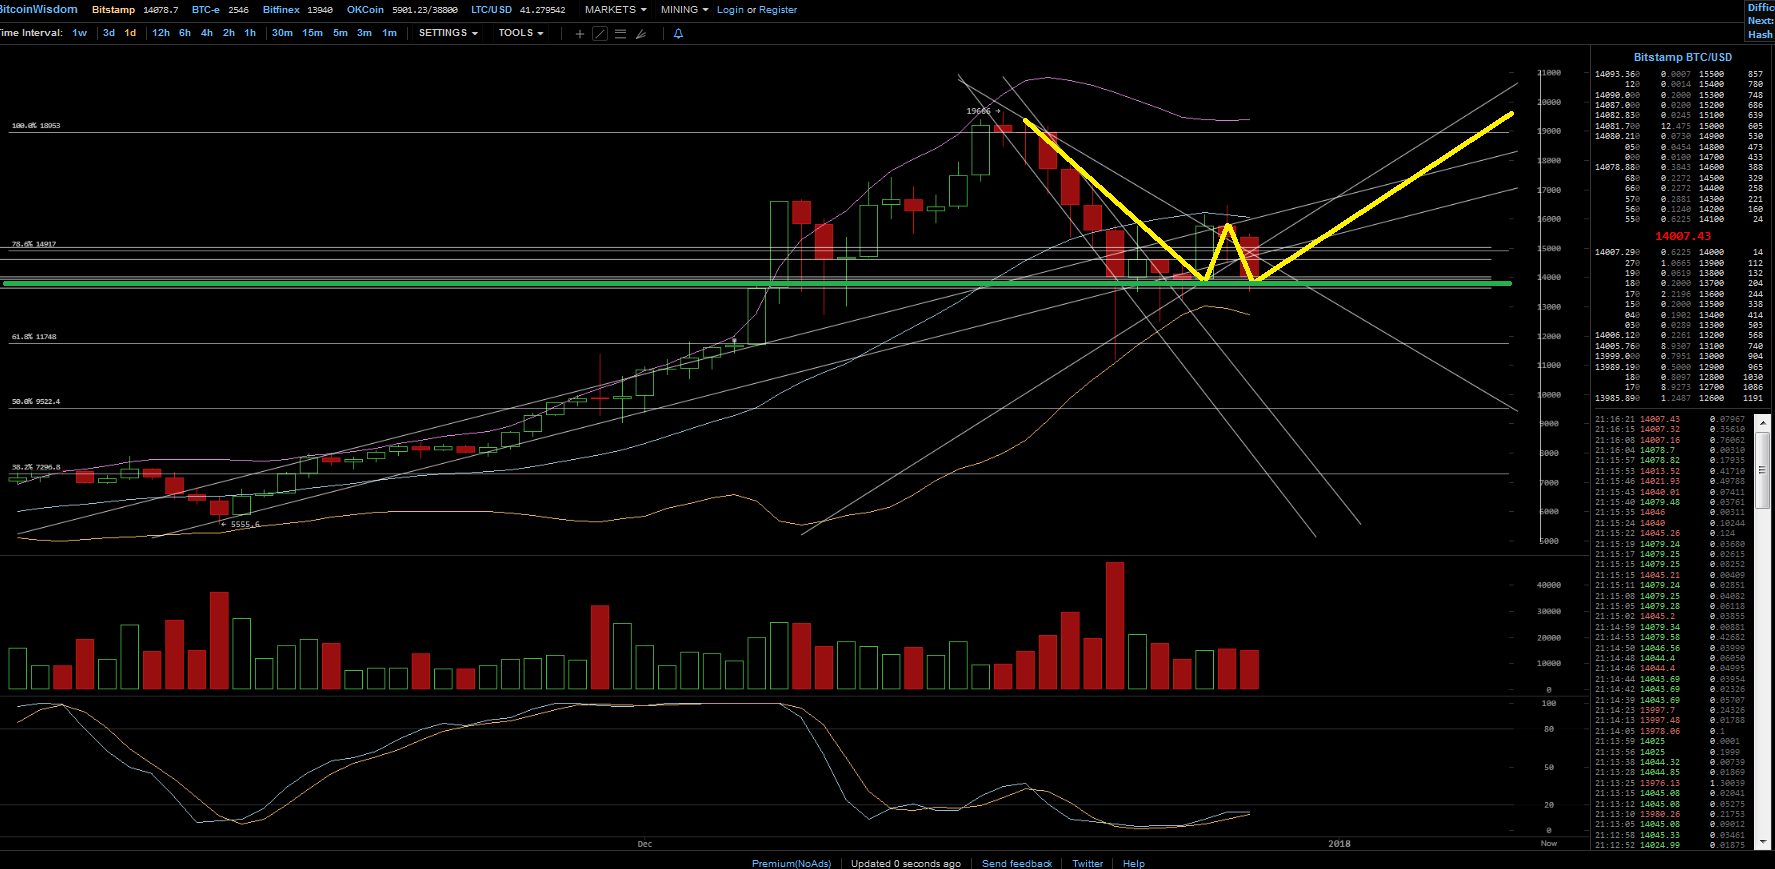The image size is (1775, 869).
Task: Open the TOOLS menu
Action: tap(520, 33)
